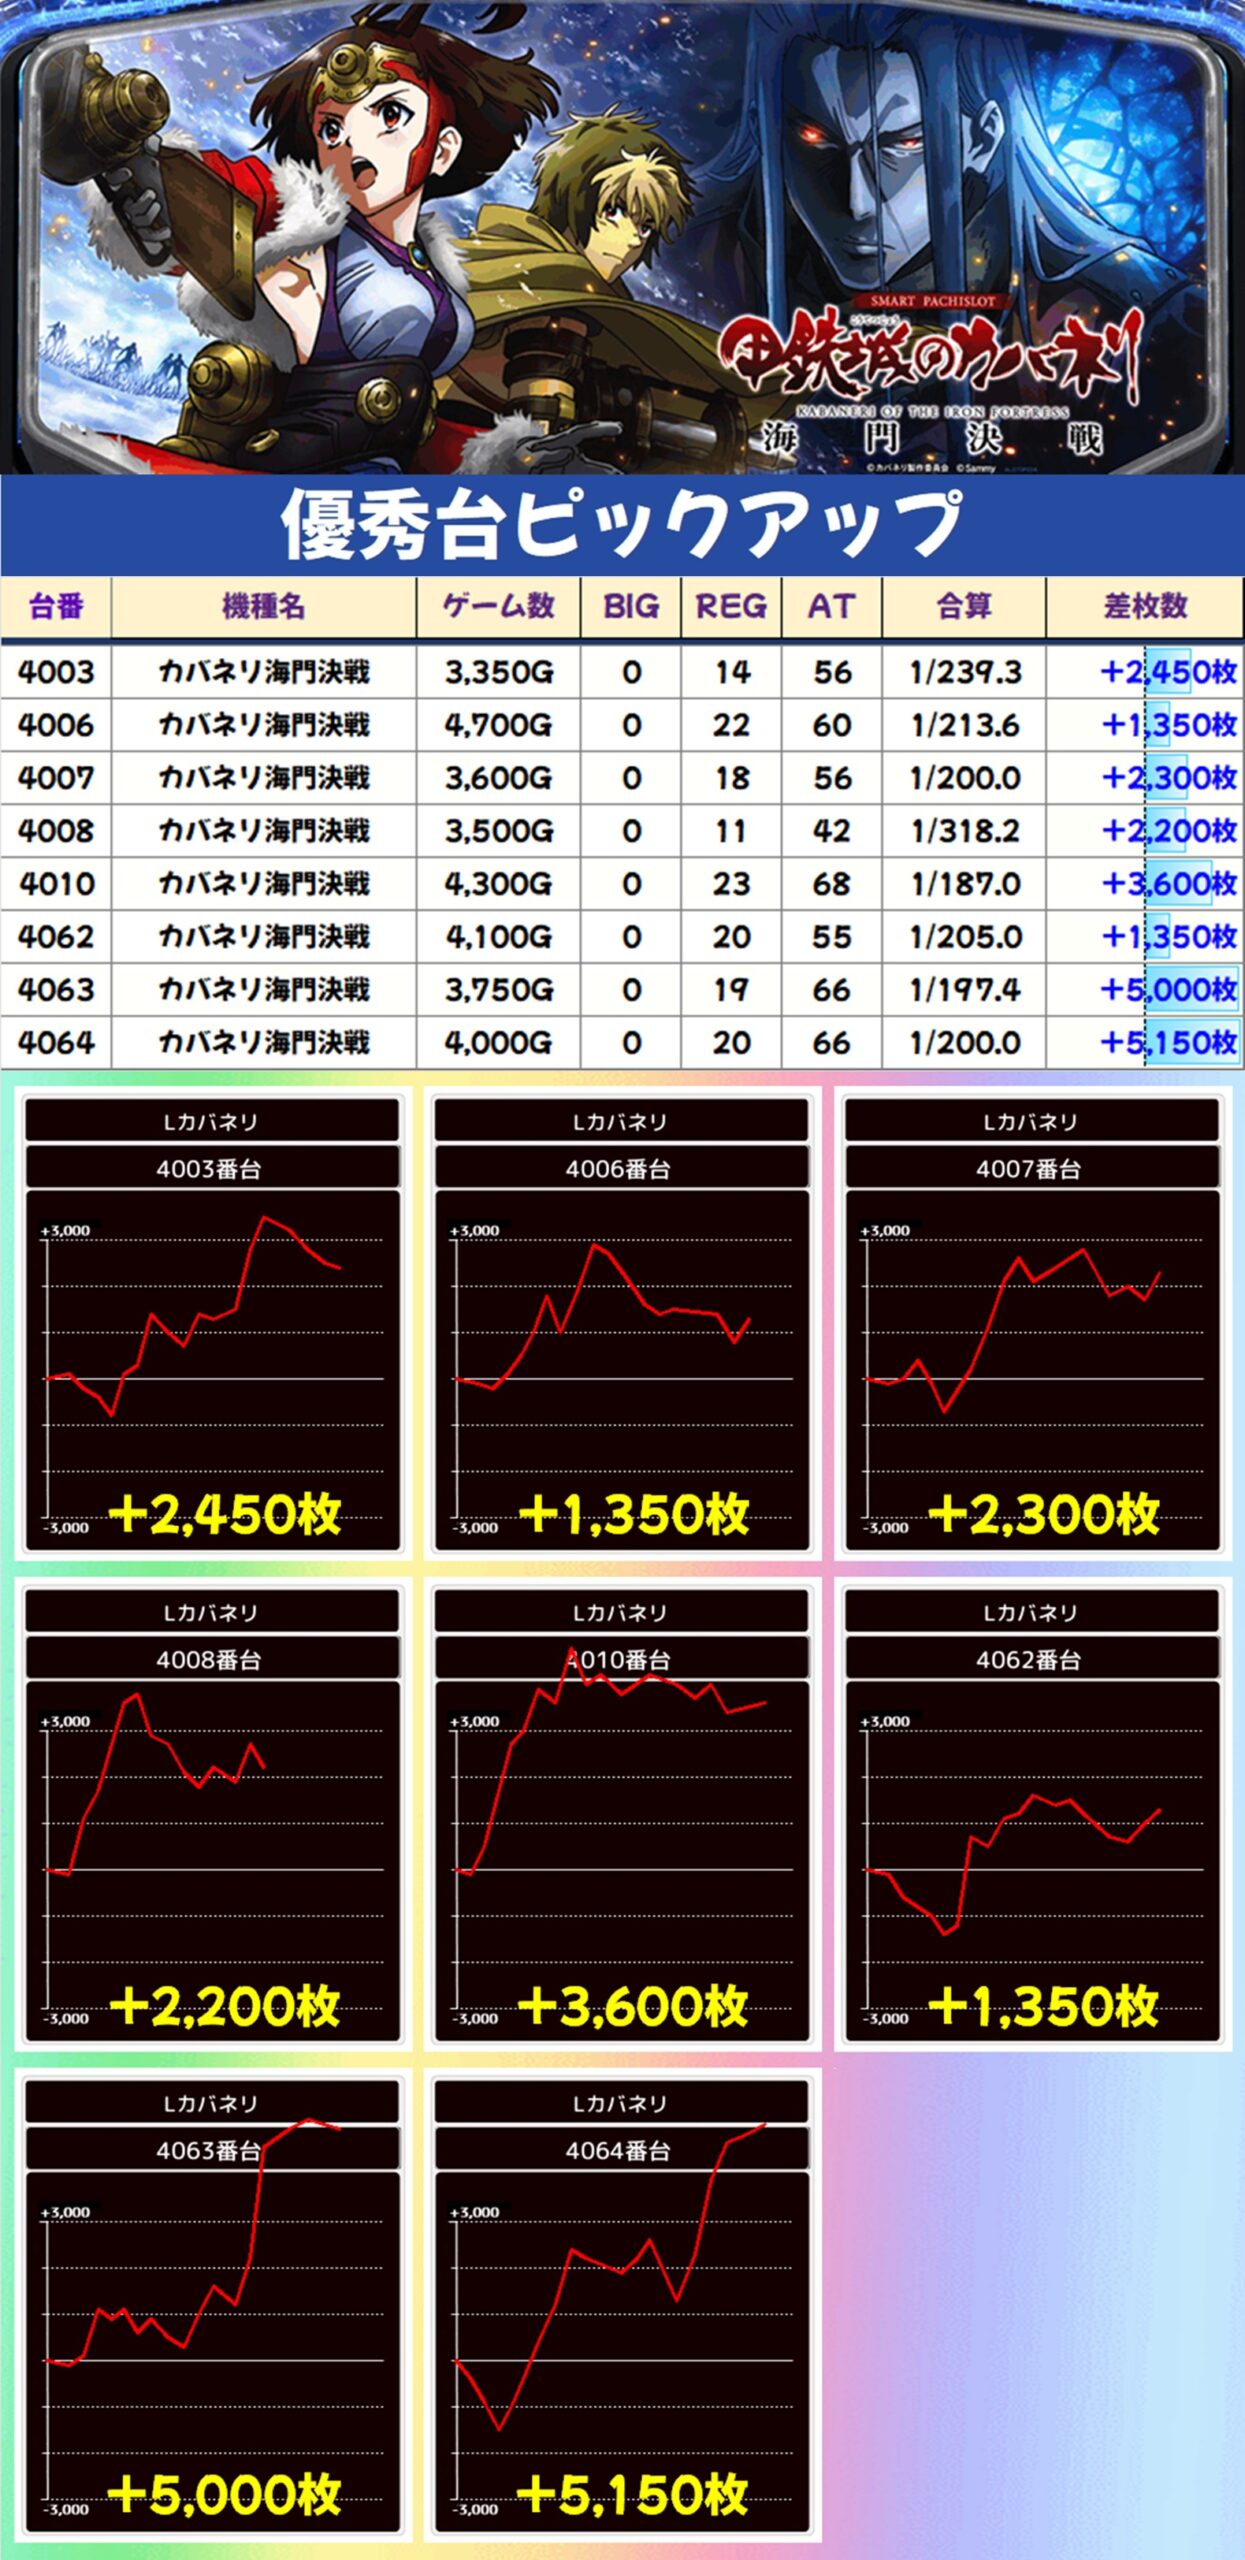Click the AT column header
Image resolution: width=1245 pixels, height=2560 pixels.
pyautogui.click(x=831, y=606)
